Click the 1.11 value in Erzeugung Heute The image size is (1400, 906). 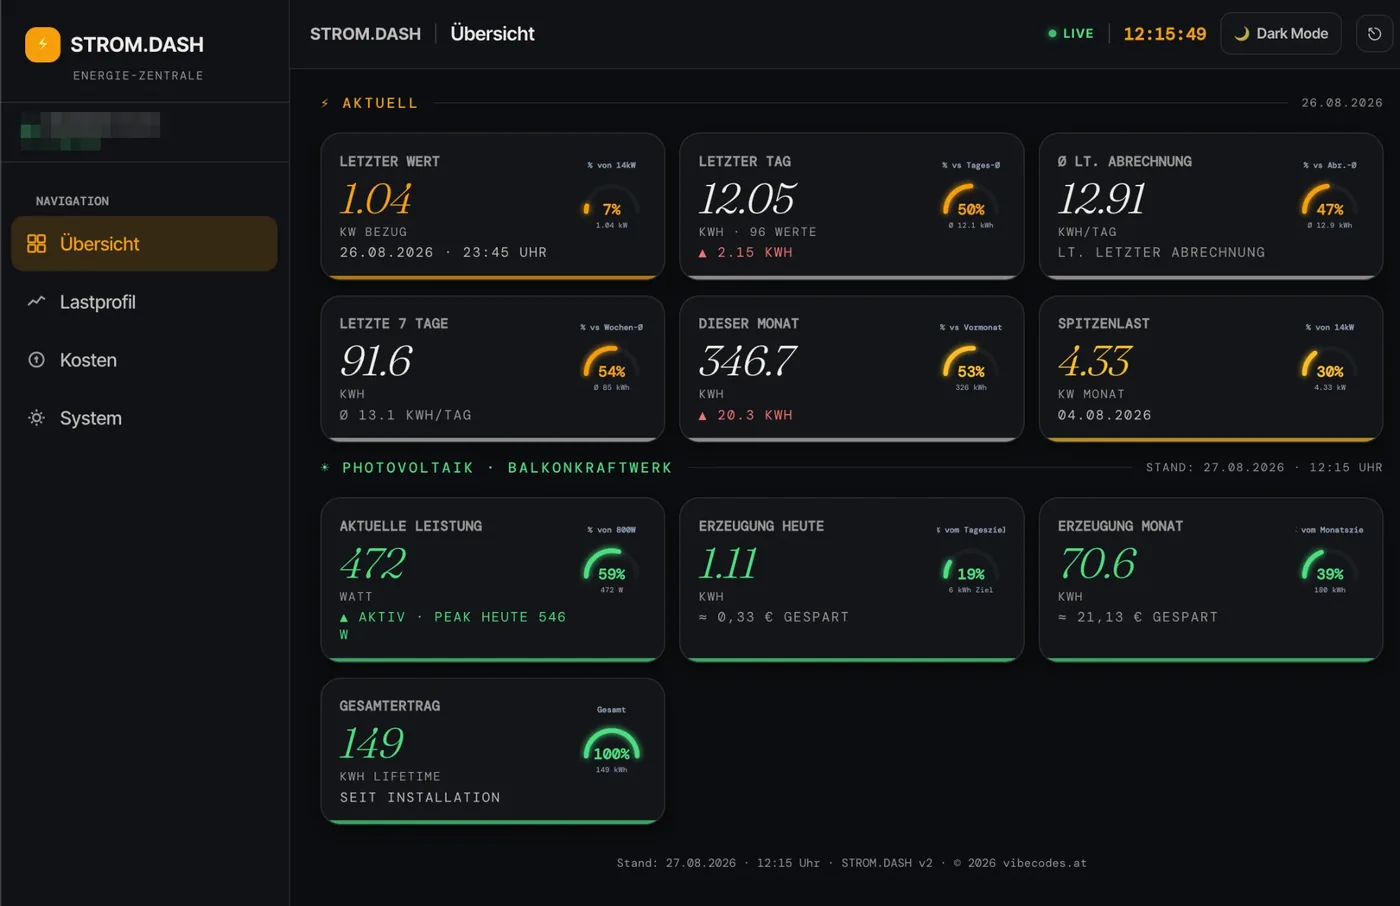728,564
